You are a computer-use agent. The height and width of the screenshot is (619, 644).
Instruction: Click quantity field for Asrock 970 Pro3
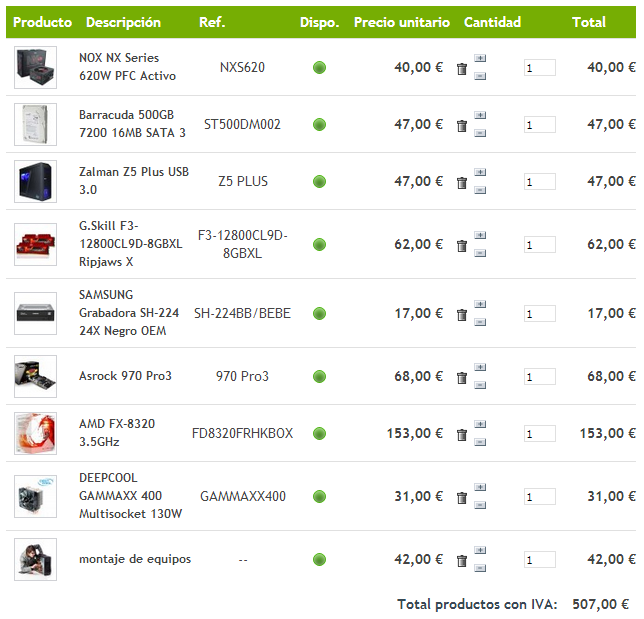(x=540, y=377)
